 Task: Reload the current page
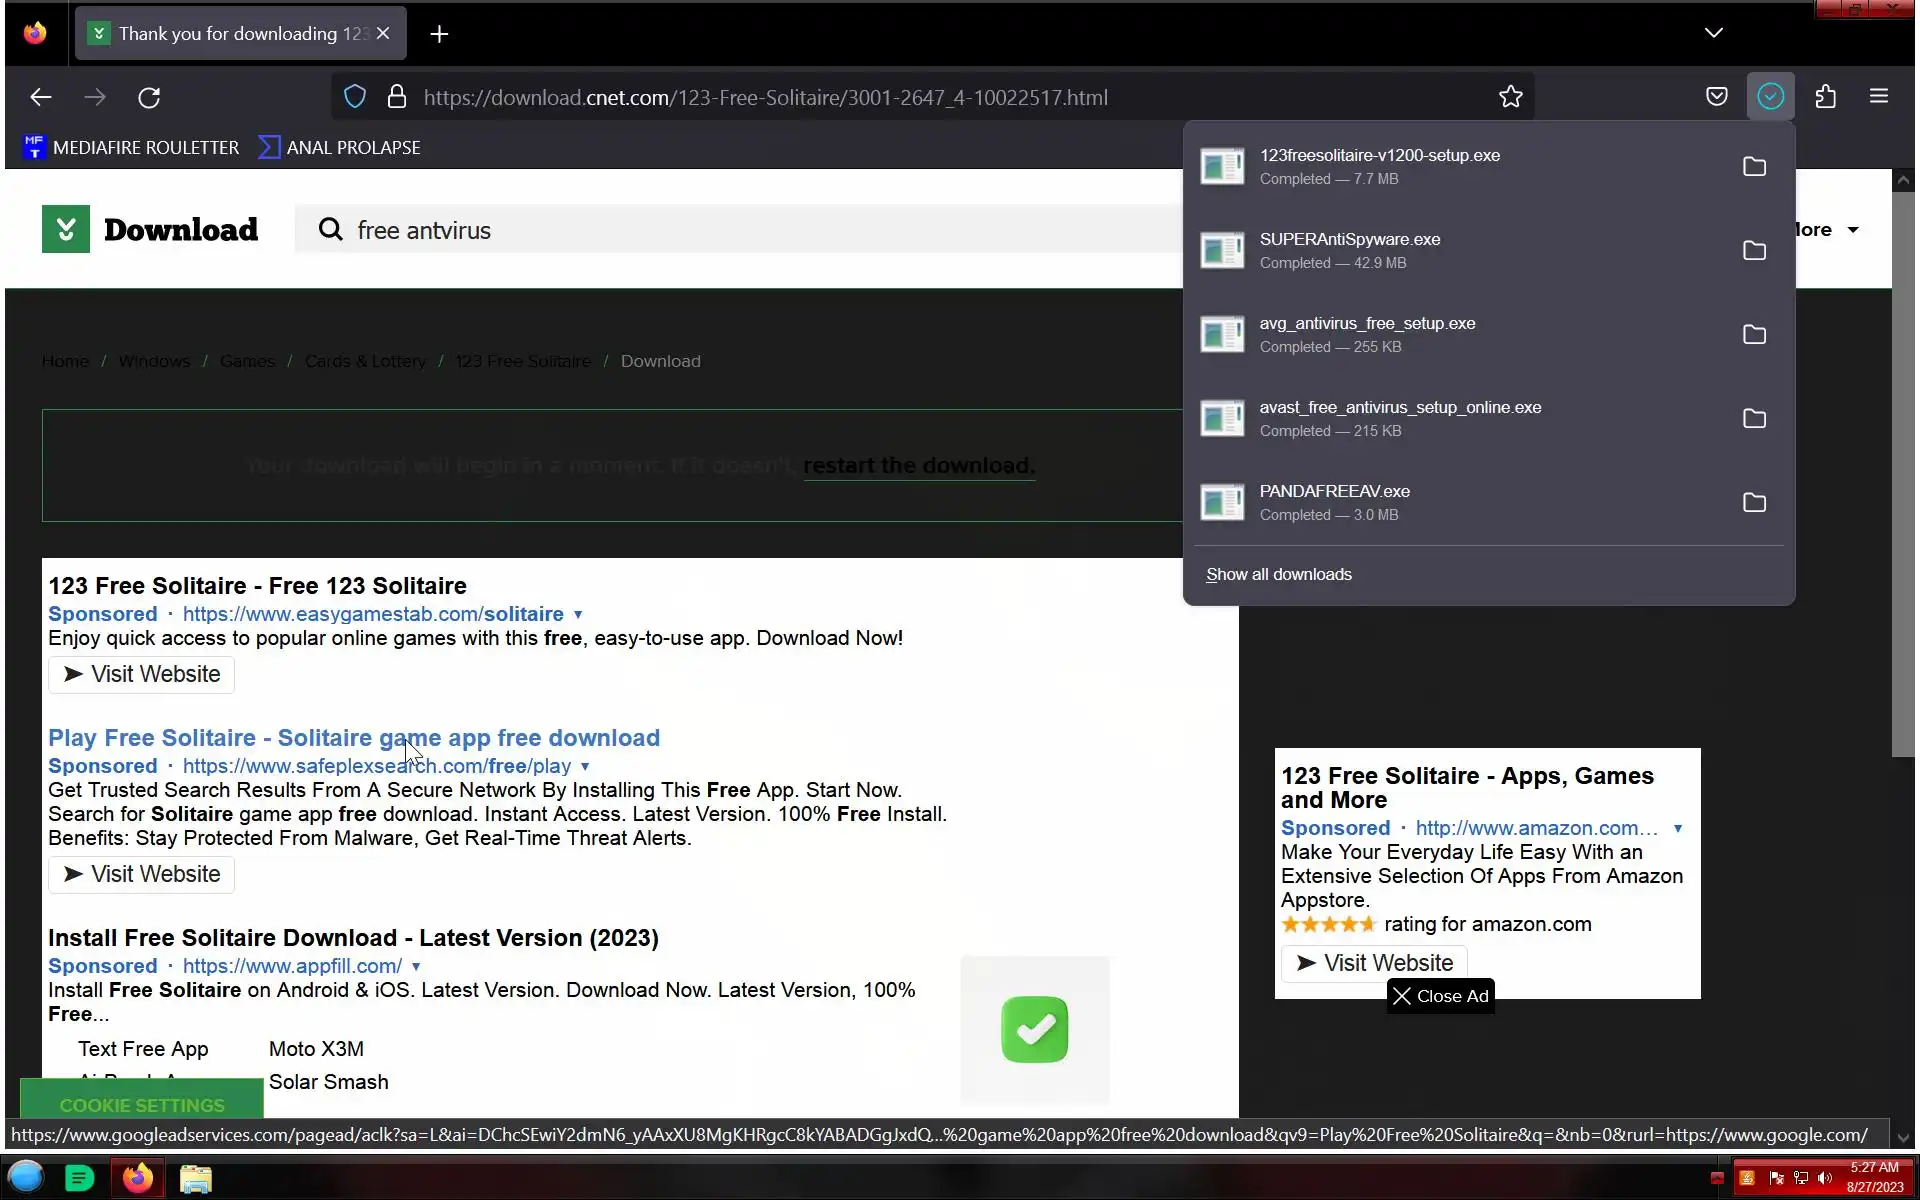[x=149, y=97]
